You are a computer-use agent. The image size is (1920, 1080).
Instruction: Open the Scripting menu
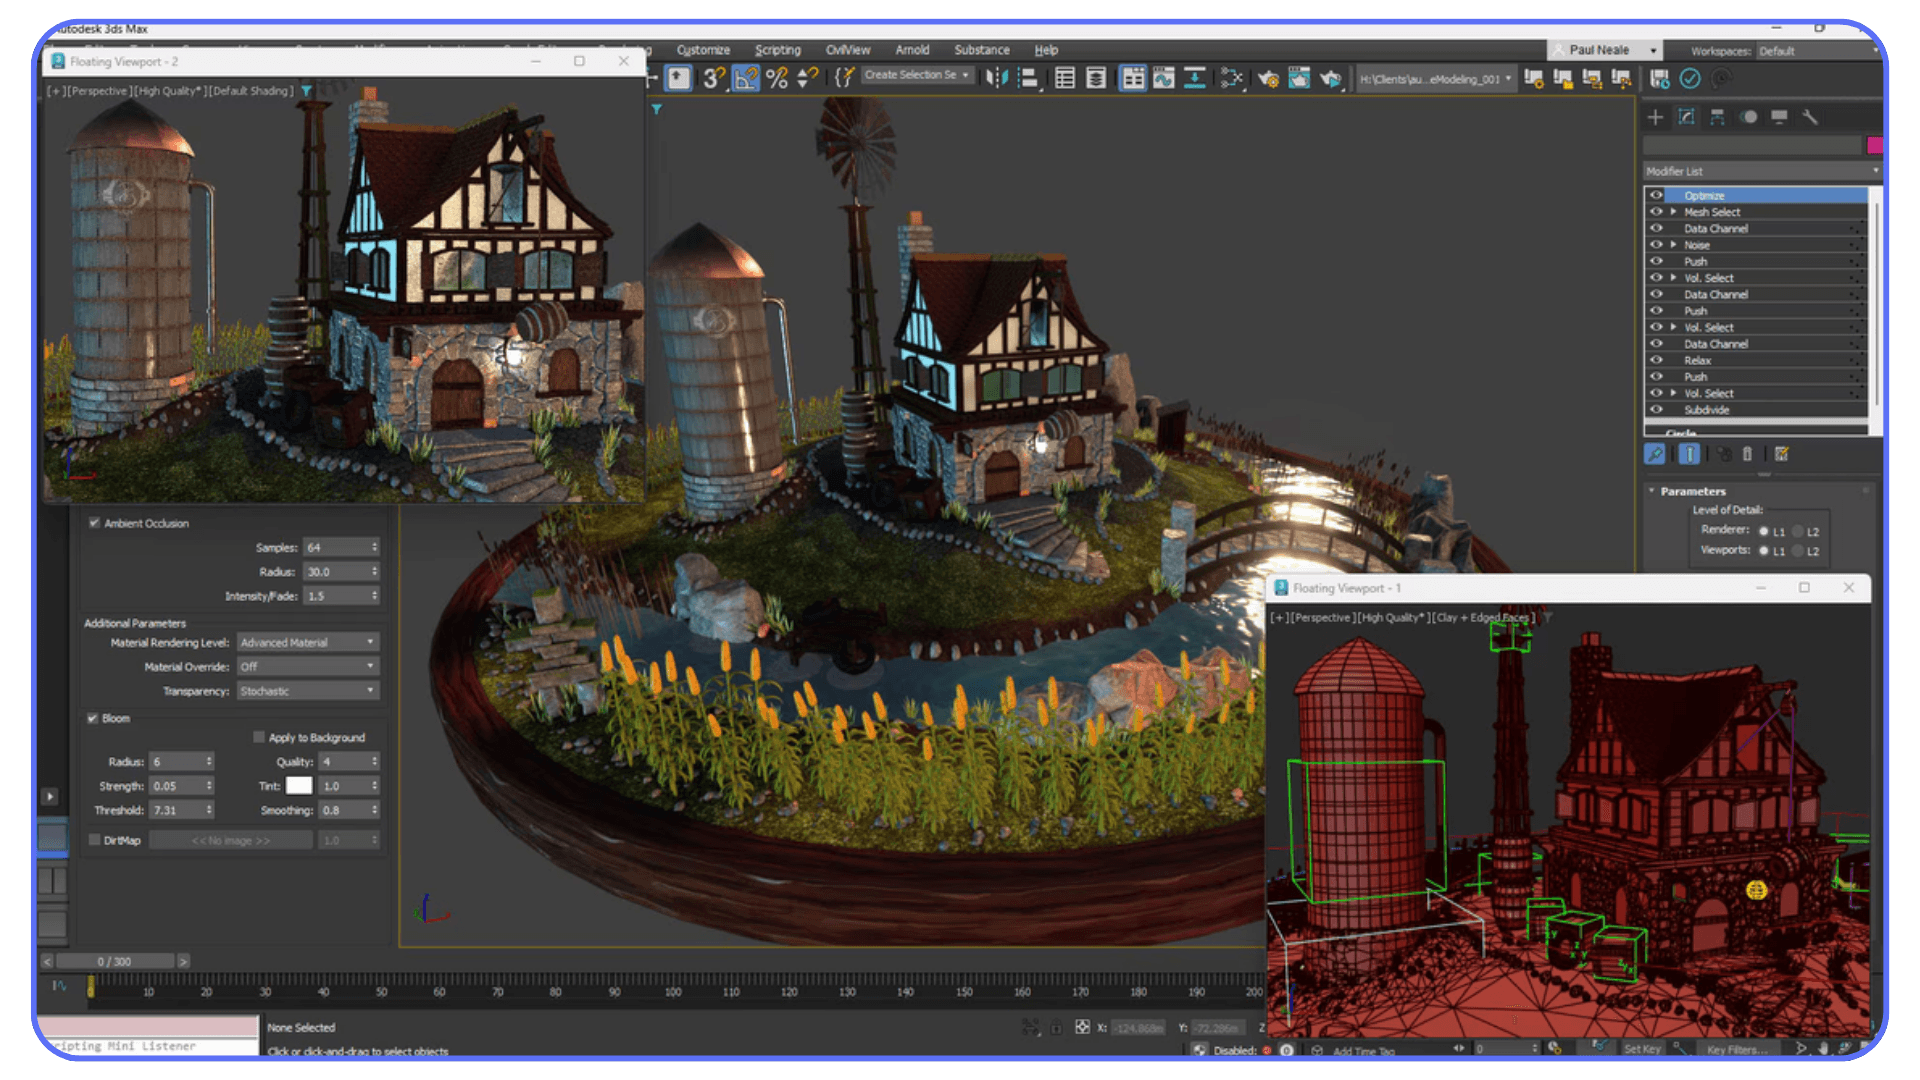click(x=778, y=50)
